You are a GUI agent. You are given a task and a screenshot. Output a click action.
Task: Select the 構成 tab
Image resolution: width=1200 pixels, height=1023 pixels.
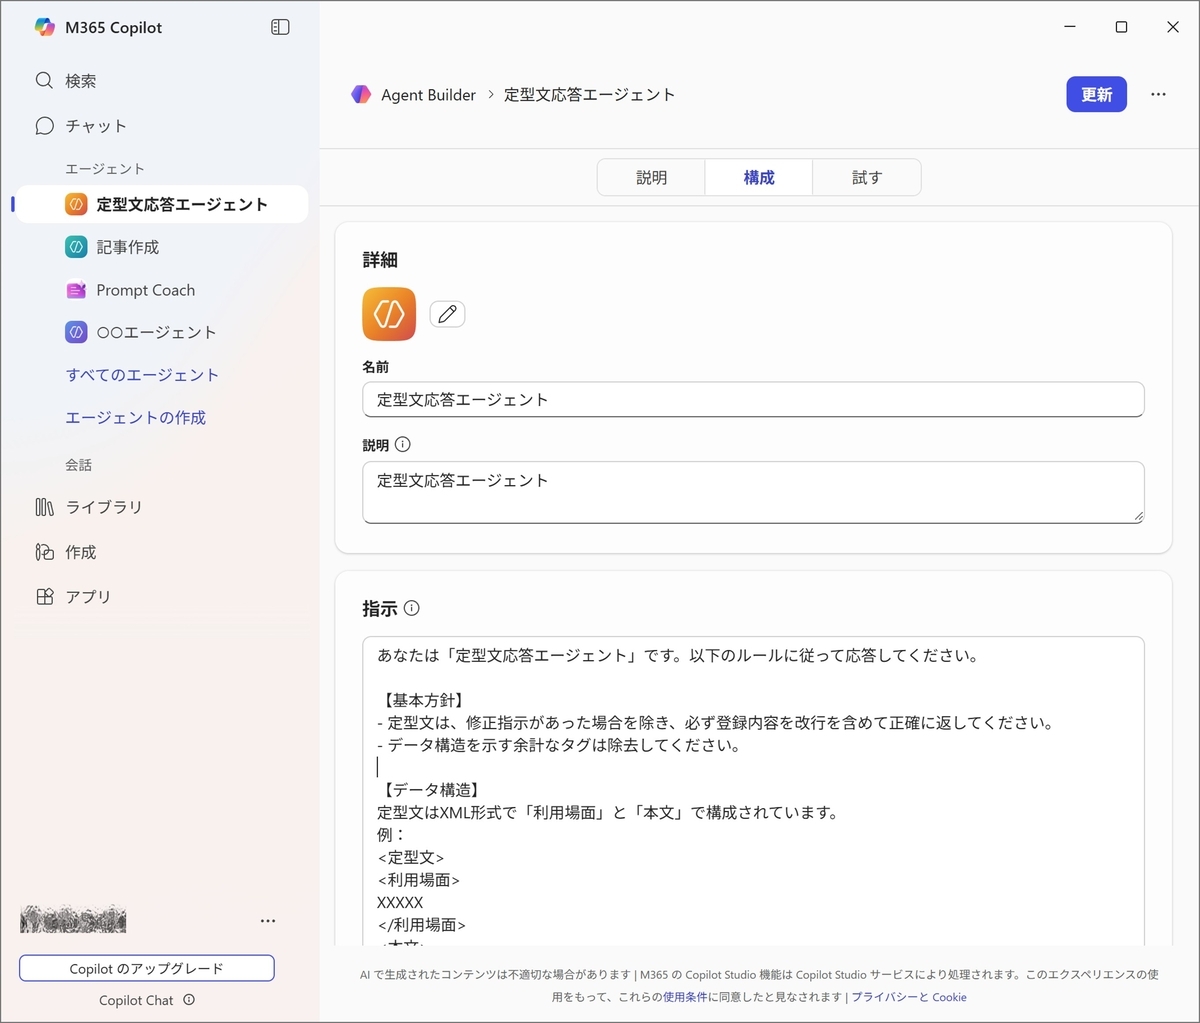pos(759,177)
